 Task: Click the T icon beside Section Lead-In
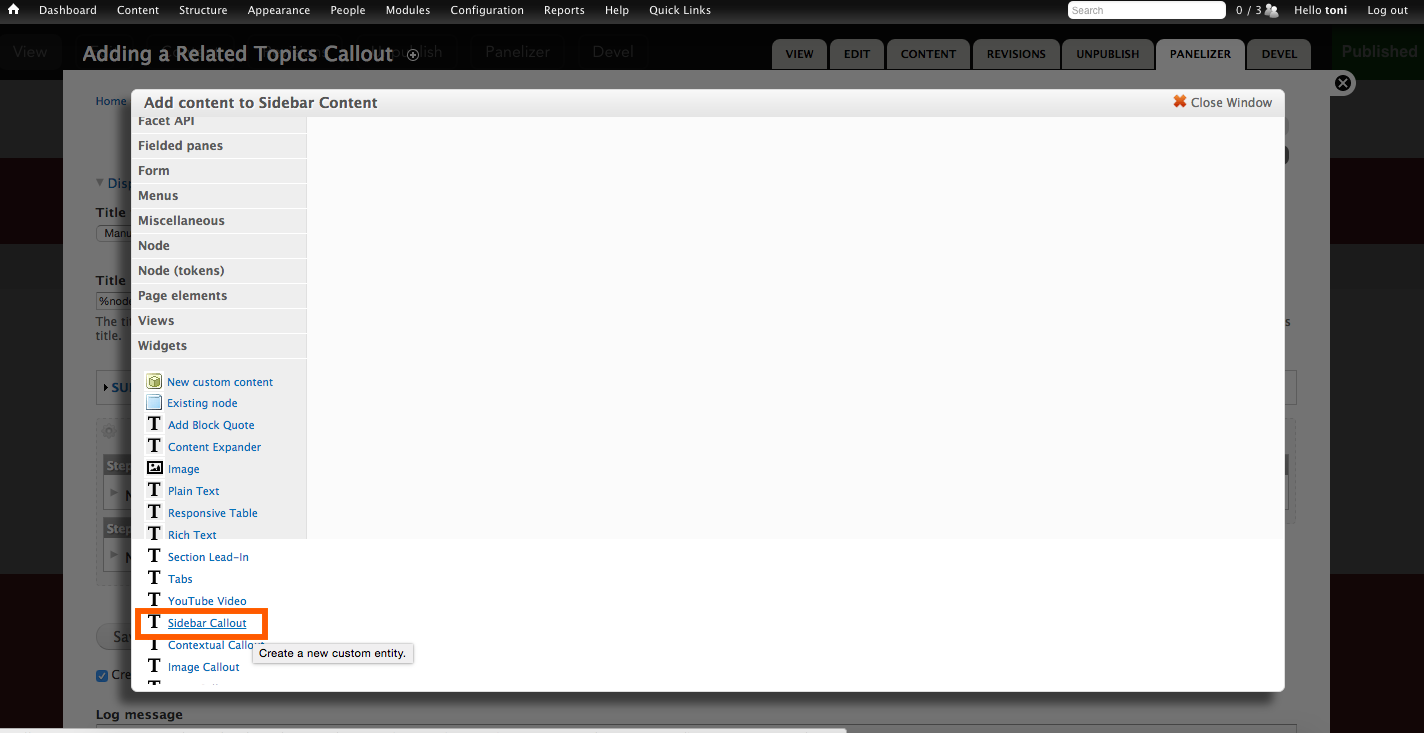[154, 556]
